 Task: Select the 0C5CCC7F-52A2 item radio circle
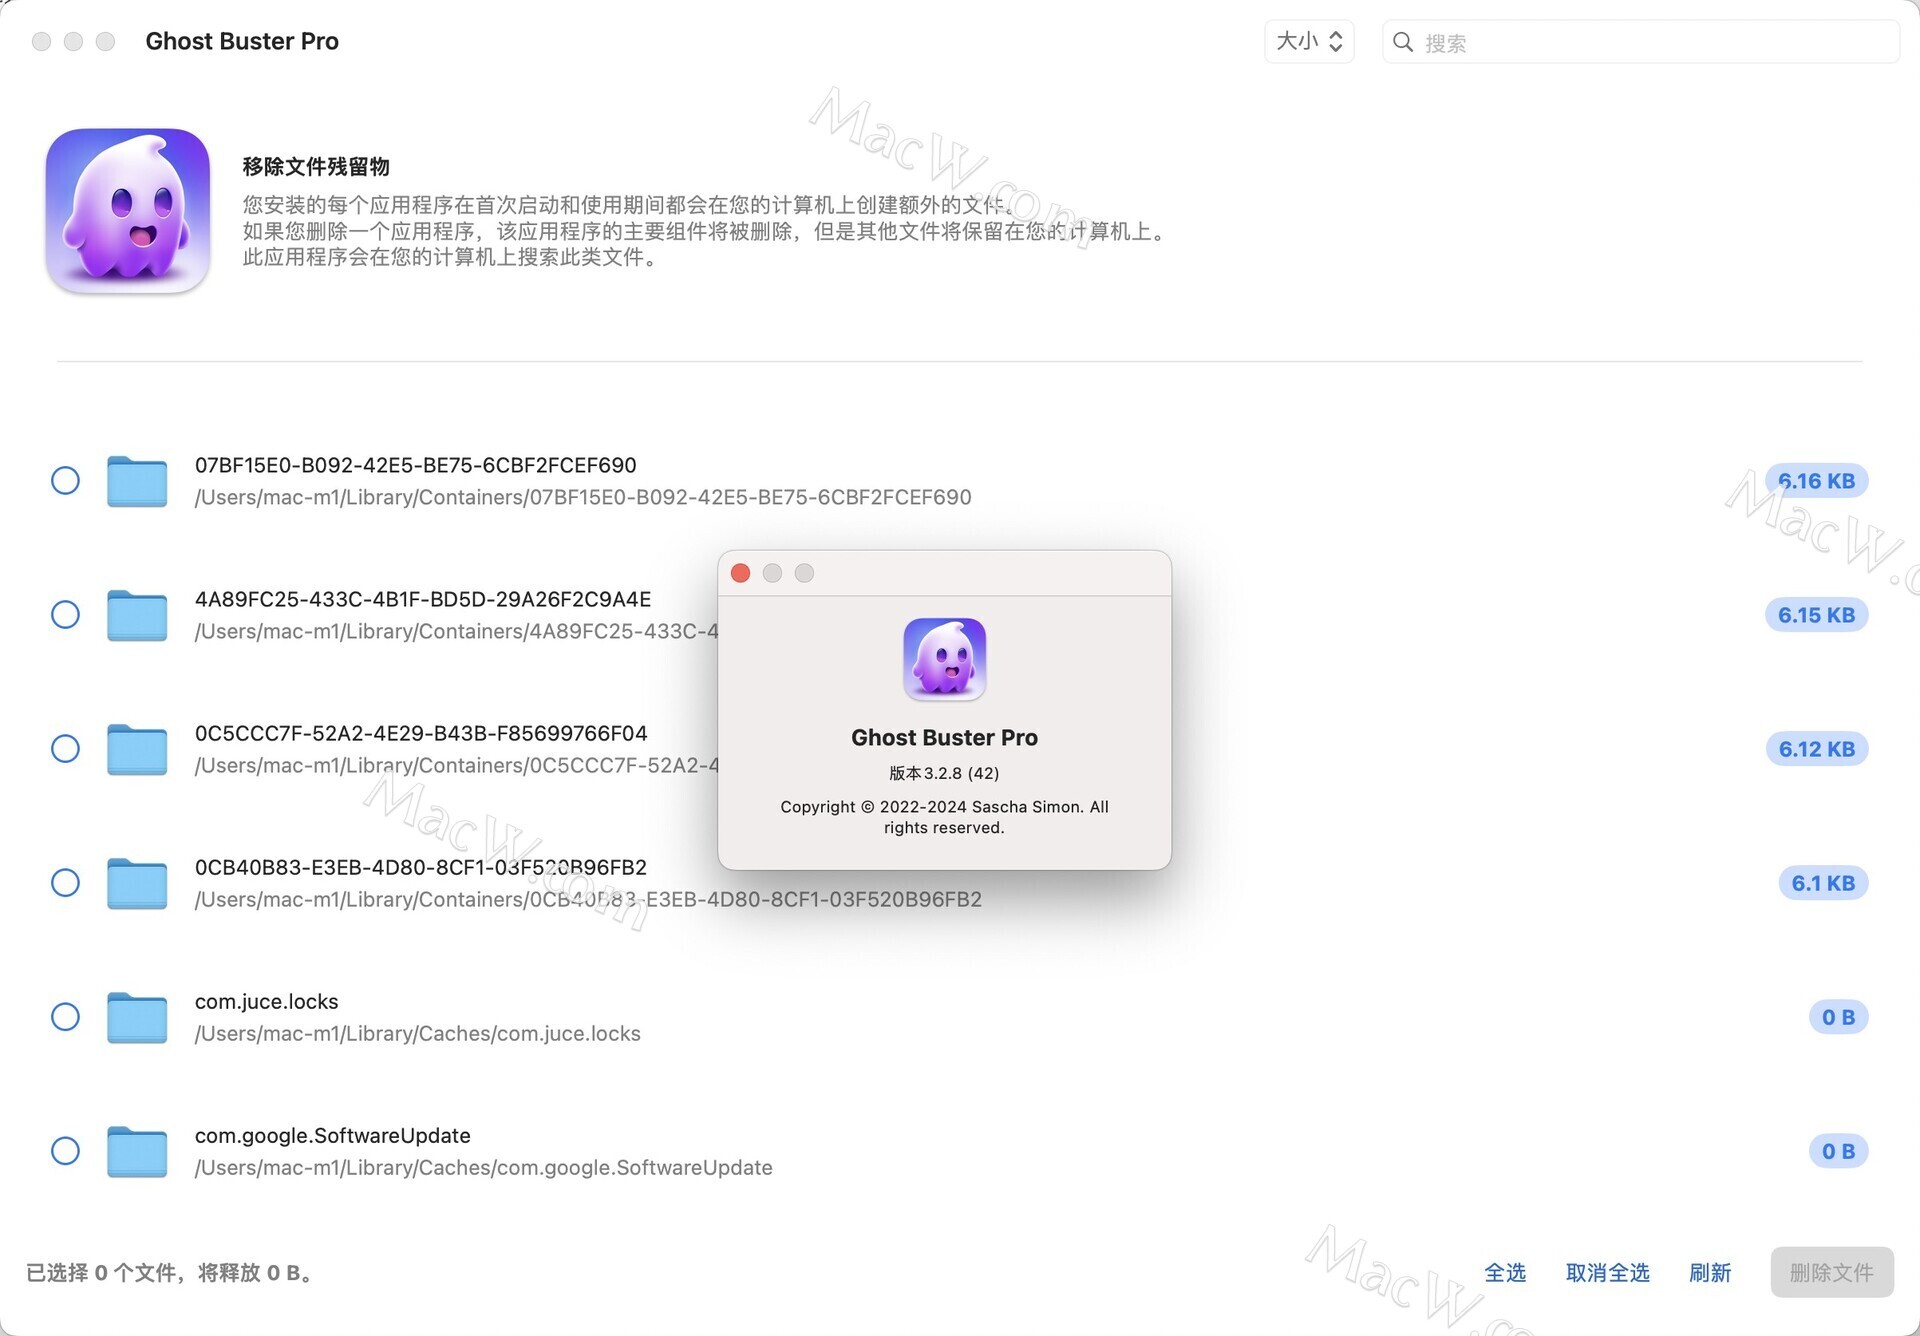click(x=65, y=749)
